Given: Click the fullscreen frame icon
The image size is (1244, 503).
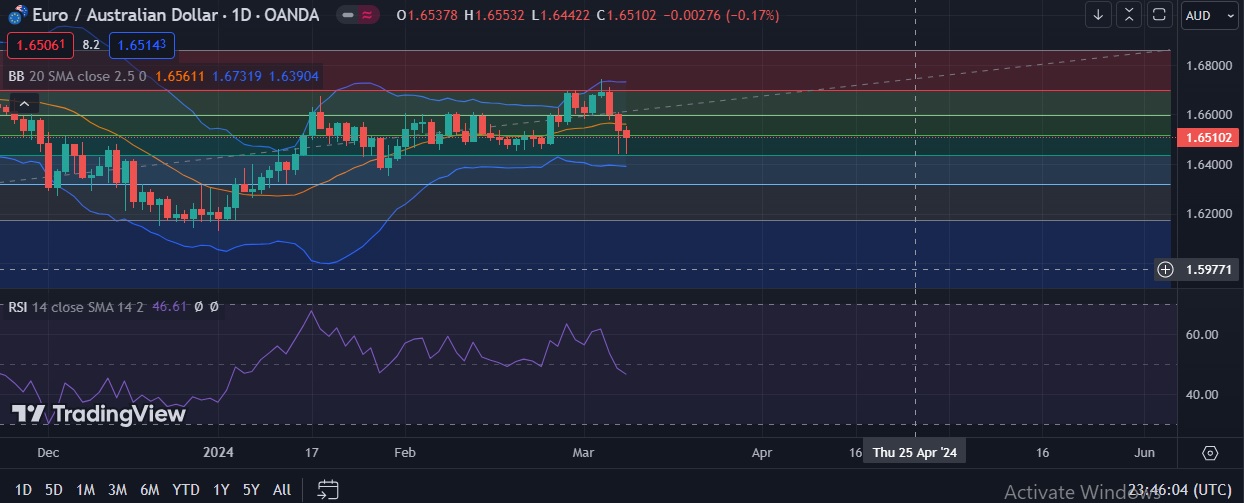Looking at the screenshot, I should coord(1159,15).
